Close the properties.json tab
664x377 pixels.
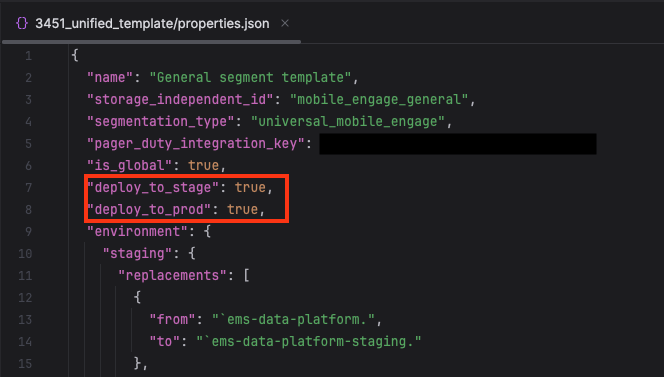(x=285, y=24)
